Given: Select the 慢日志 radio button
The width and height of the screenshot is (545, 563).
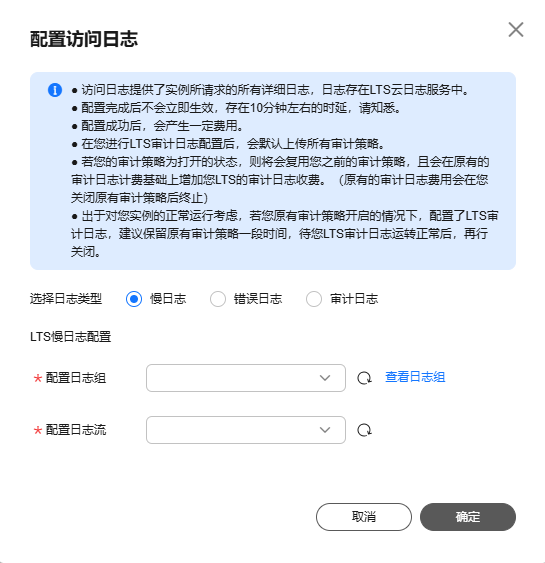Looking at the screenshot, I should [134, 299].
